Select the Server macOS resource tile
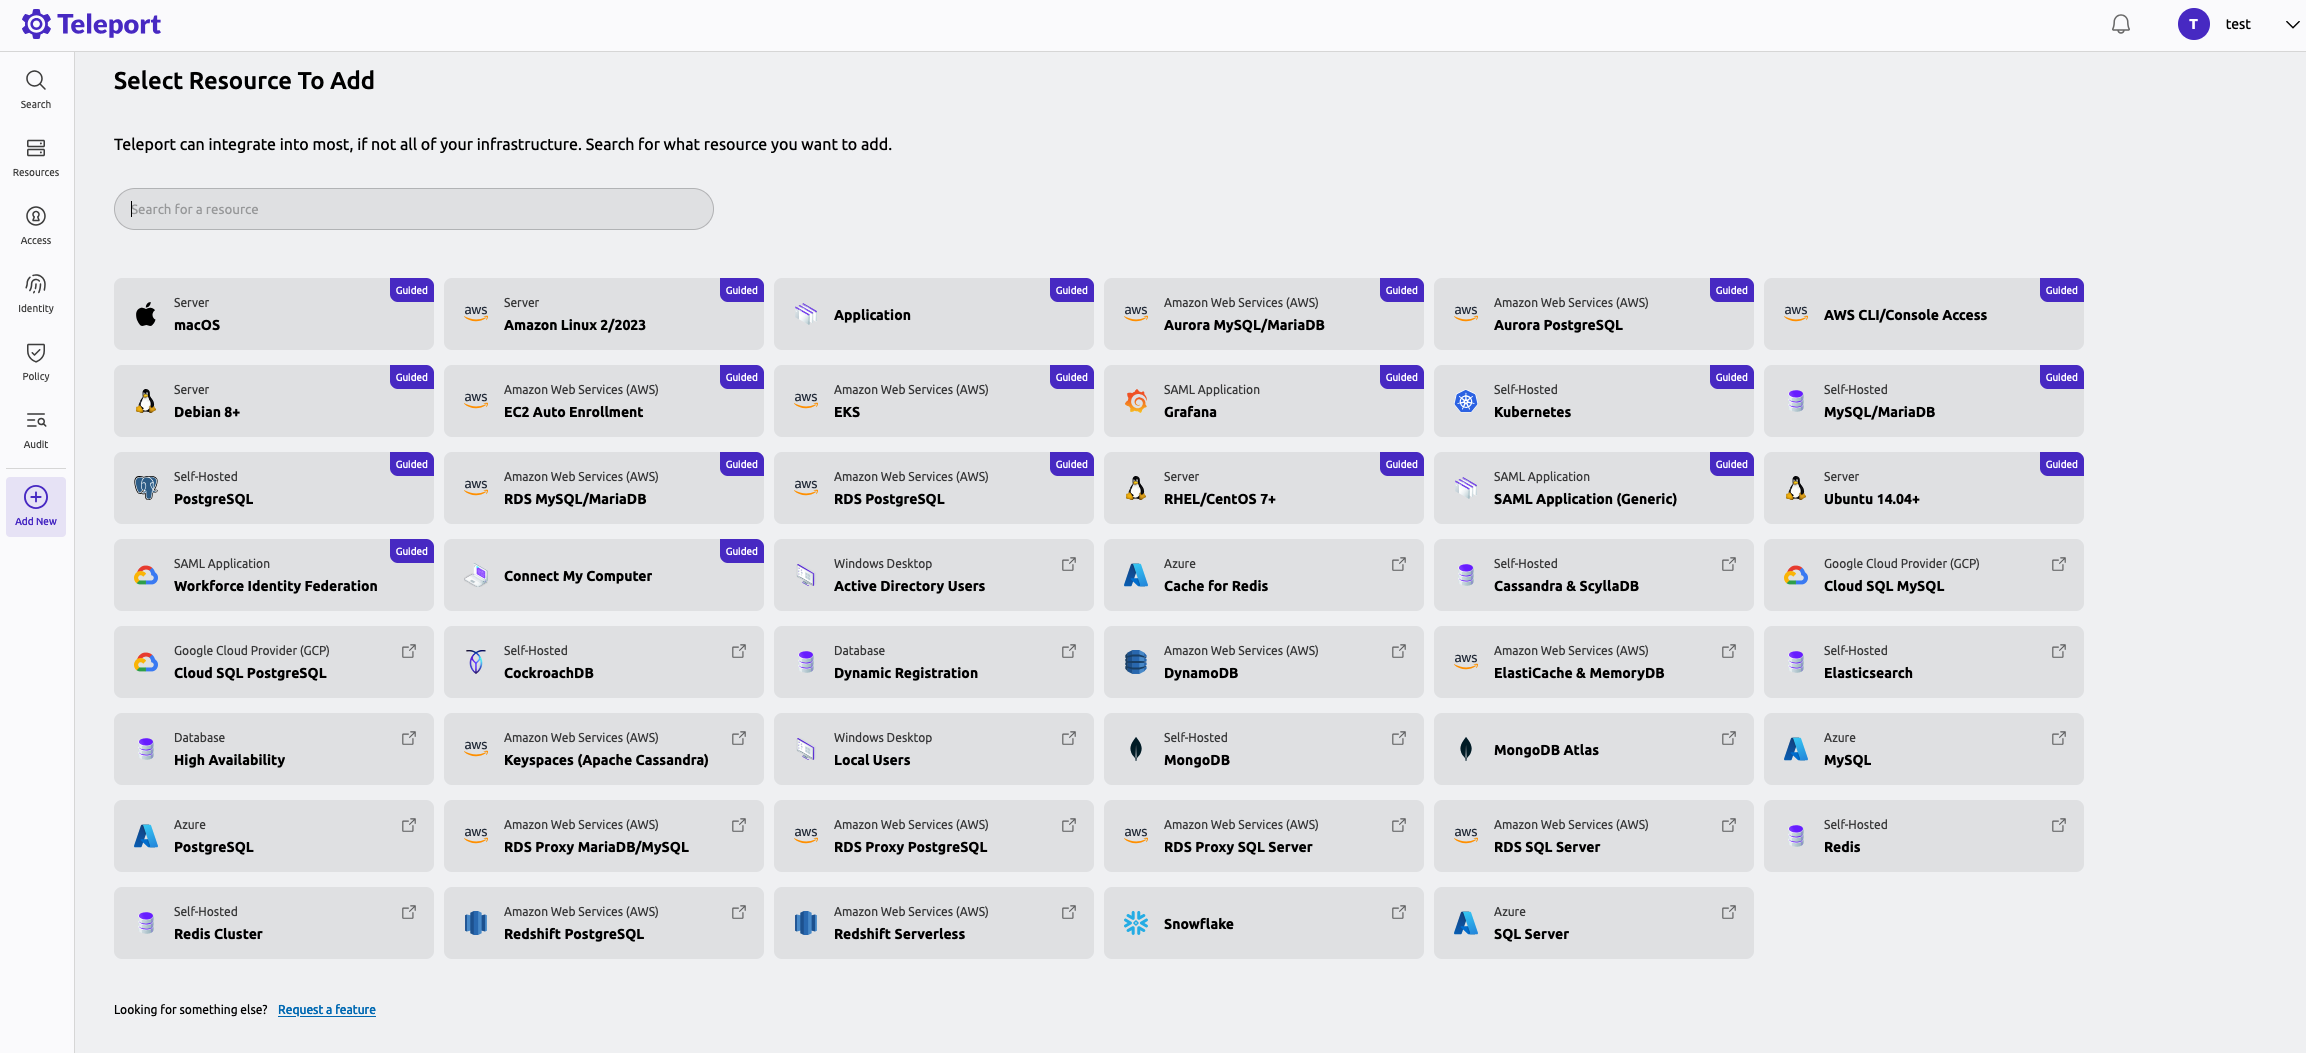The image size is (2306, 1053). [x=273, y=314]
